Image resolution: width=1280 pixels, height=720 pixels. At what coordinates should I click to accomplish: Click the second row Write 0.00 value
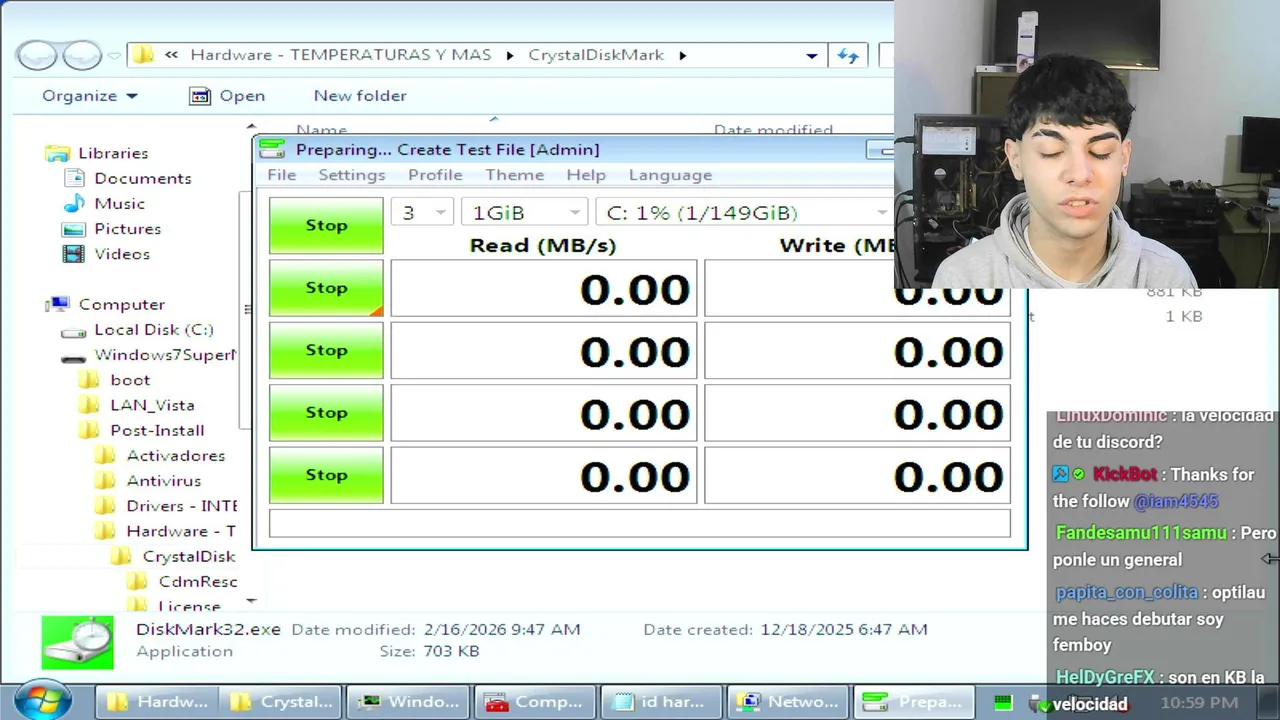857,351
